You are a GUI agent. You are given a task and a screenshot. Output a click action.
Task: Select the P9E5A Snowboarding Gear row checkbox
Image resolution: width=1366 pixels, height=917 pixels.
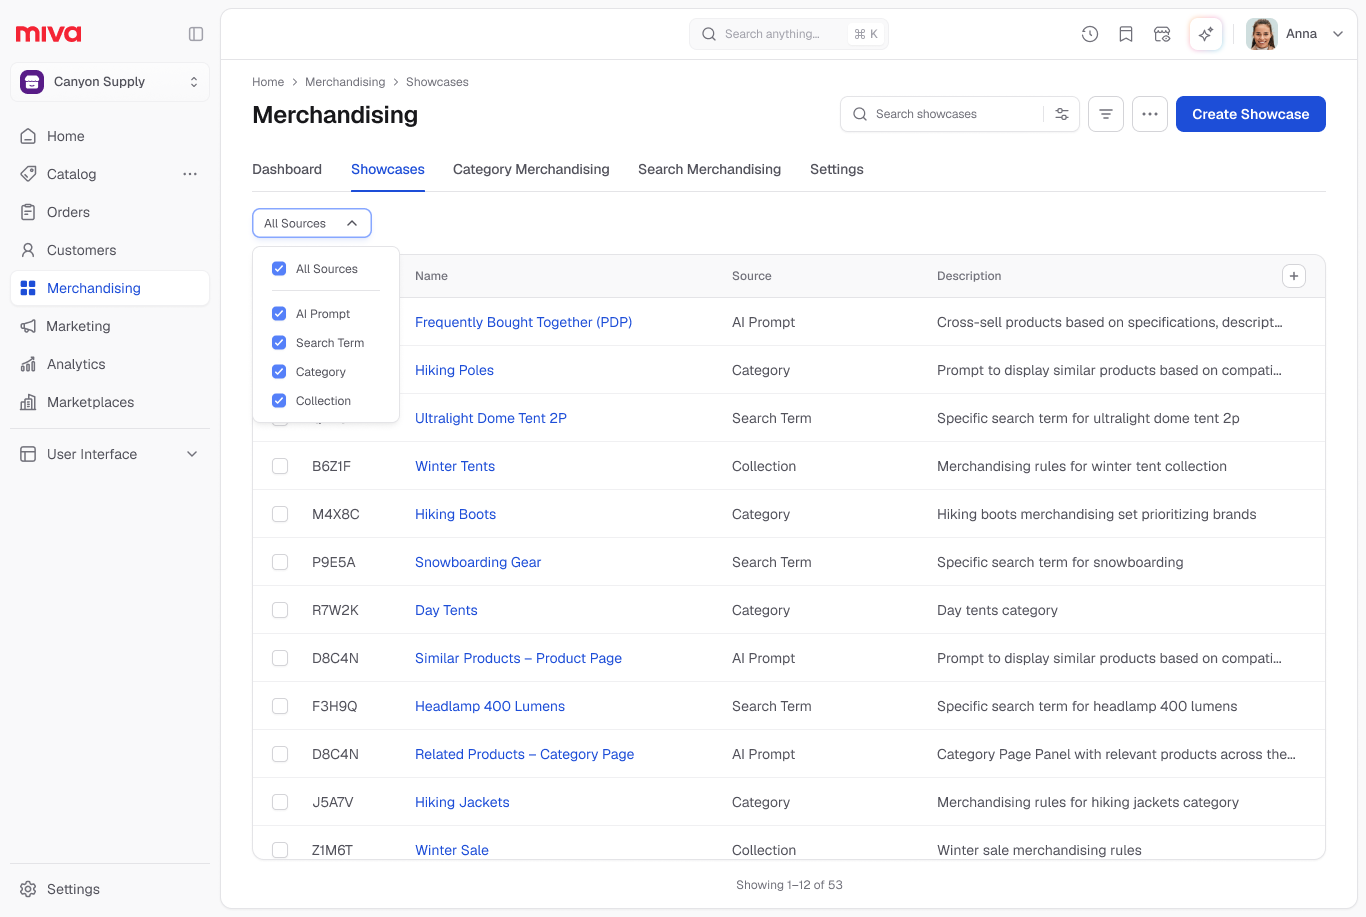[x=280, y=562]
